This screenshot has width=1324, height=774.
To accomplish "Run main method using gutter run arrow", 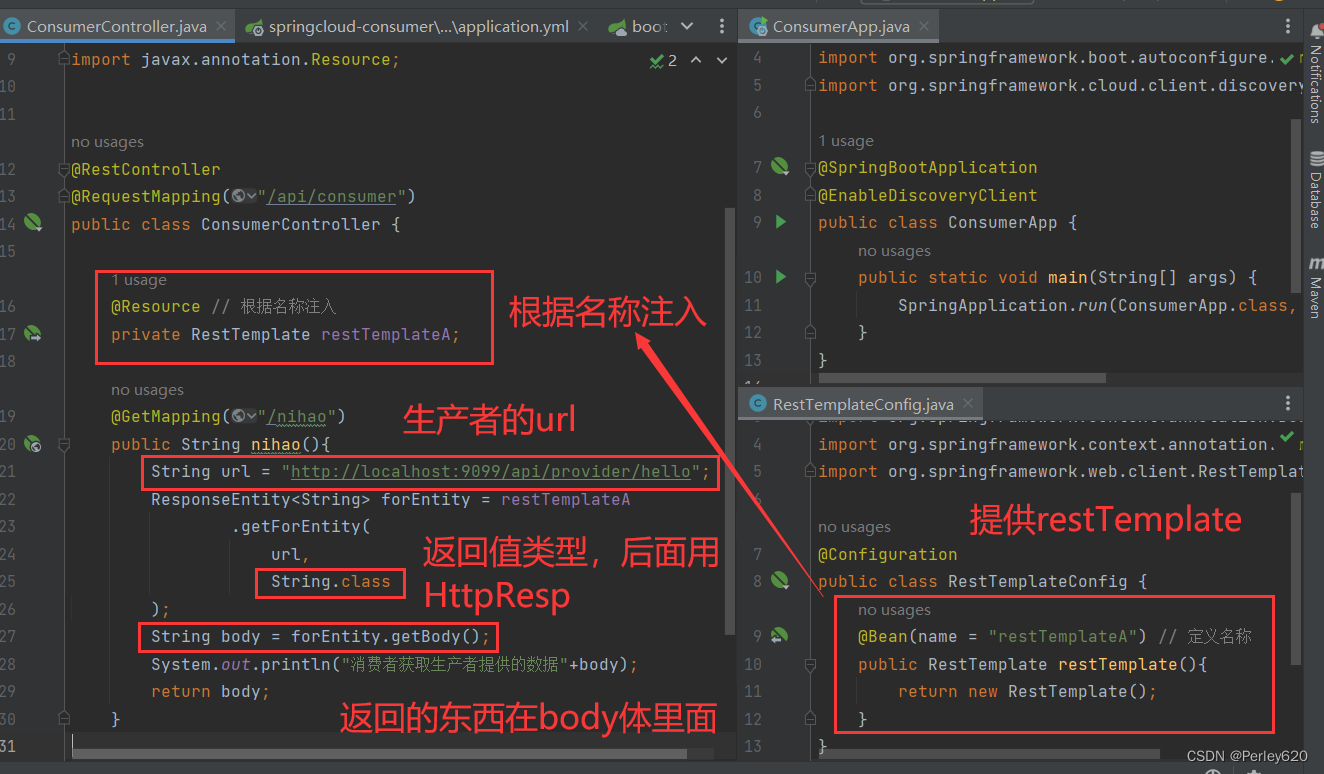I will (x=781, y=277).
